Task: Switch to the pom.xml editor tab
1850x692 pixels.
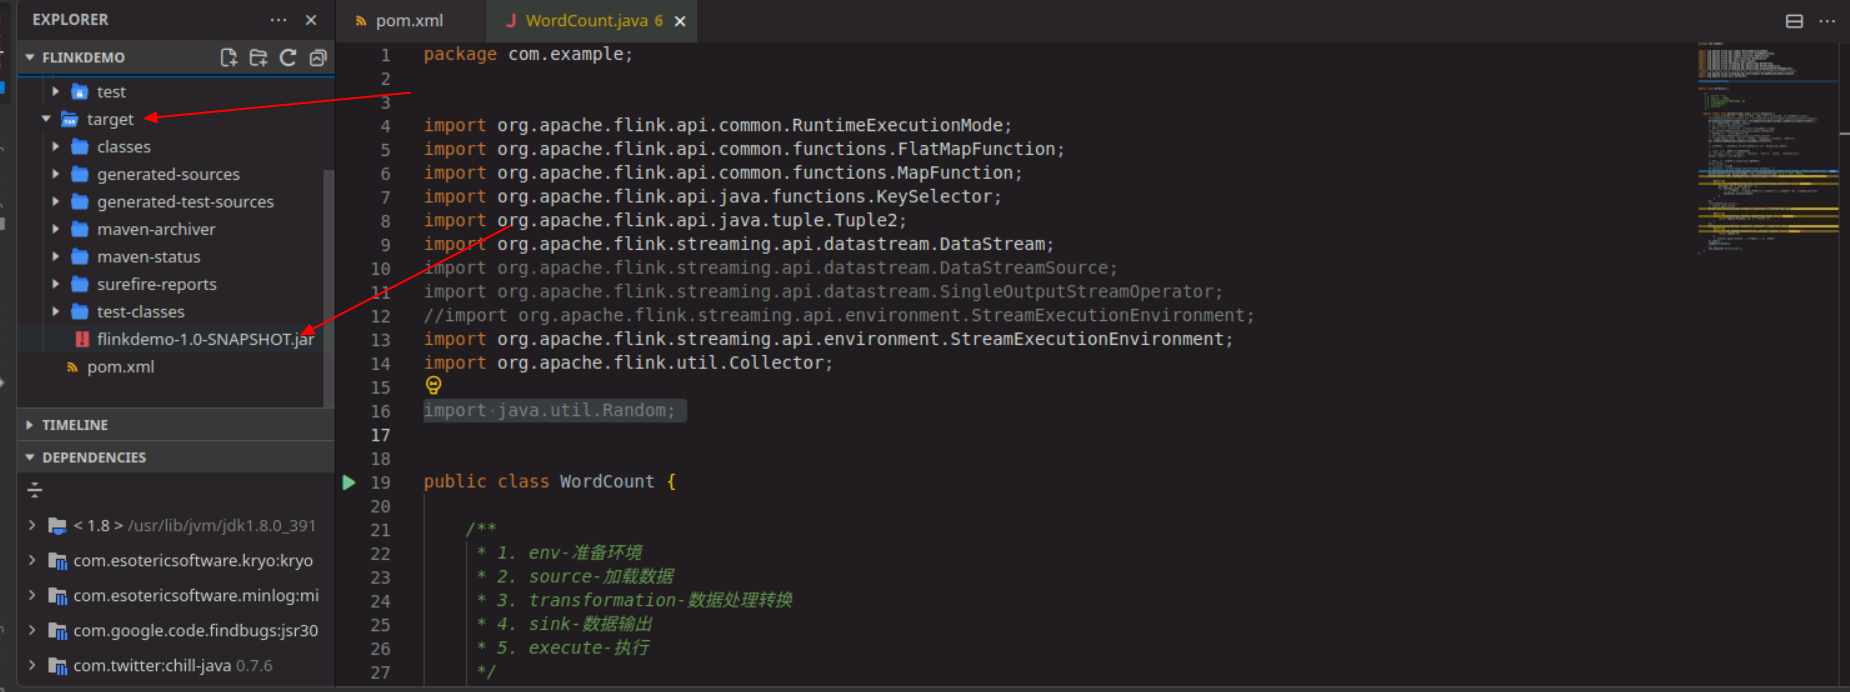Action: click(410, 21)
